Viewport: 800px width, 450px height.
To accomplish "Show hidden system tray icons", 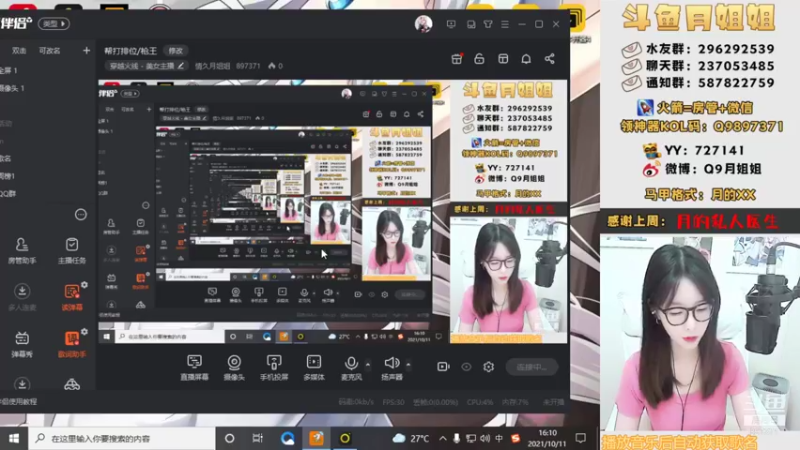I will click(x=442, y=438).
